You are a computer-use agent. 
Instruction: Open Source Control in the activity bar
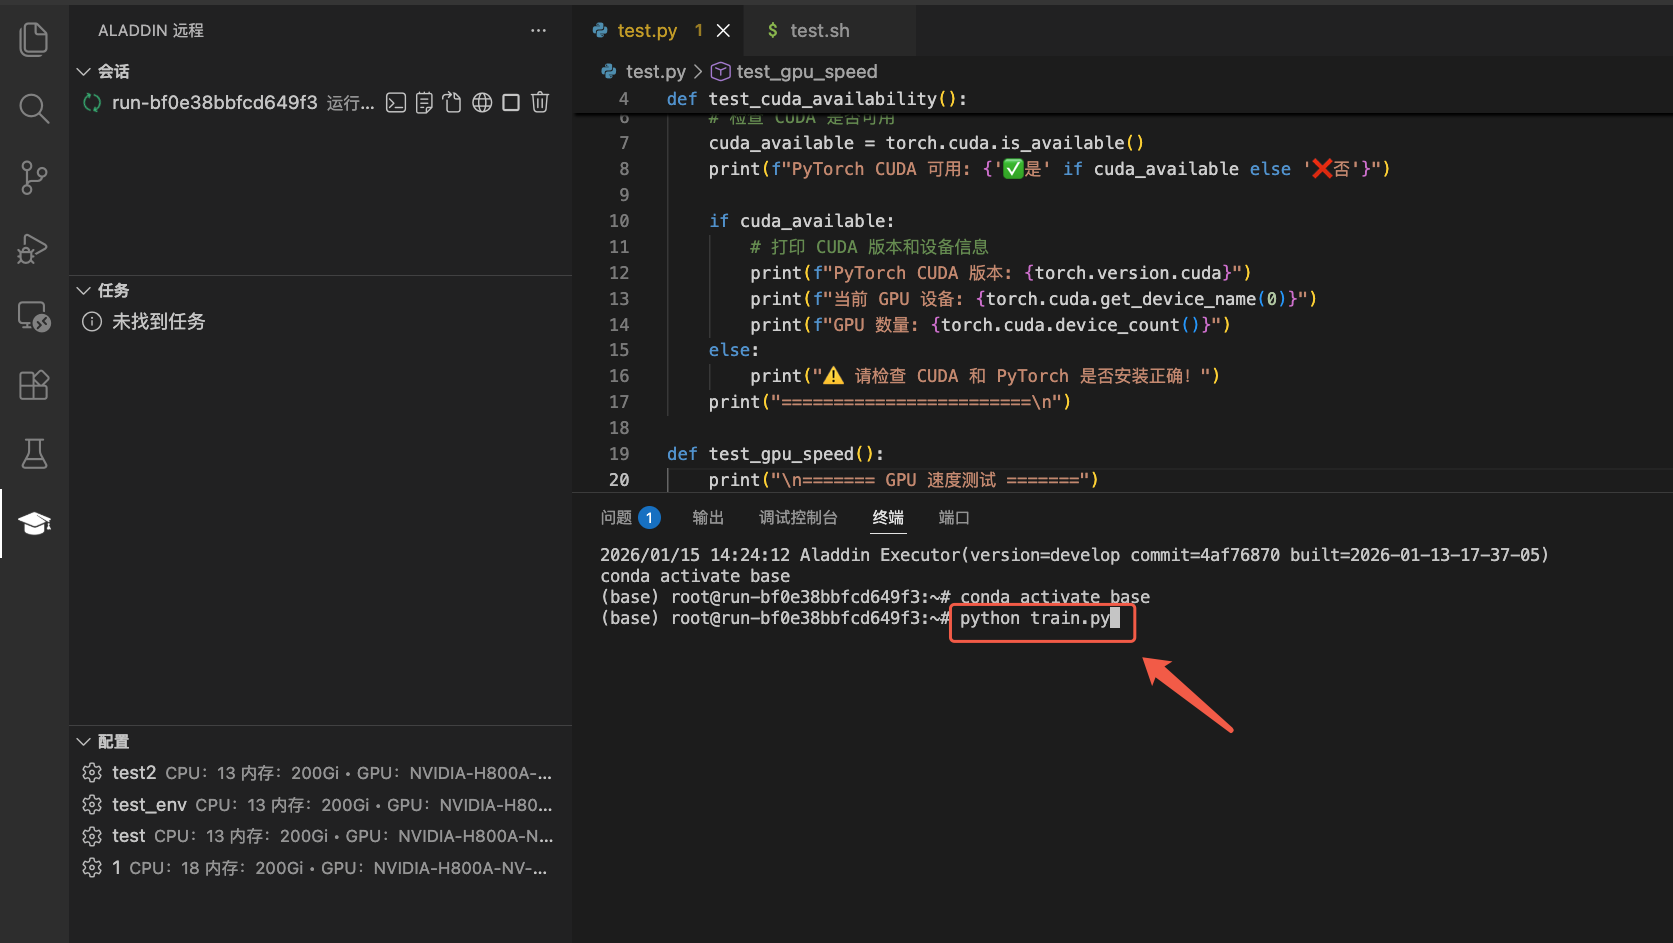(x=34, y=178)
